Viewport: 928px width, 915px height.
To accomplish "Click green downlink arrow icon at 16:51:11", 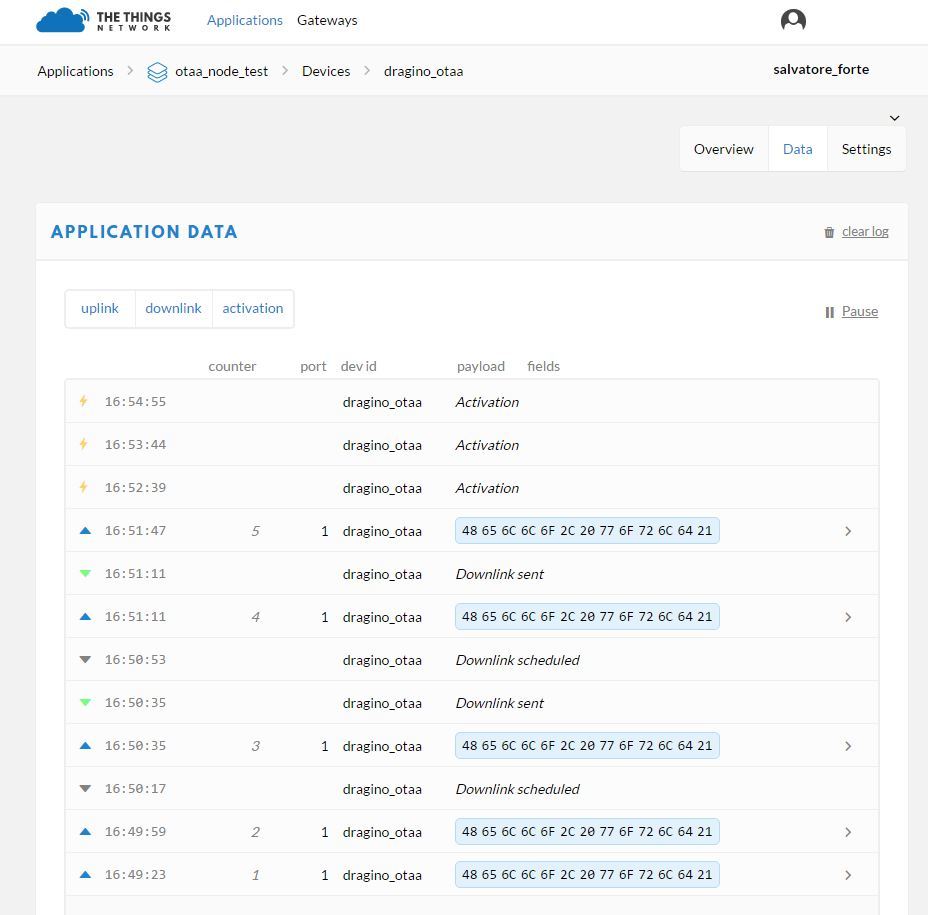I will coord(85,574).
